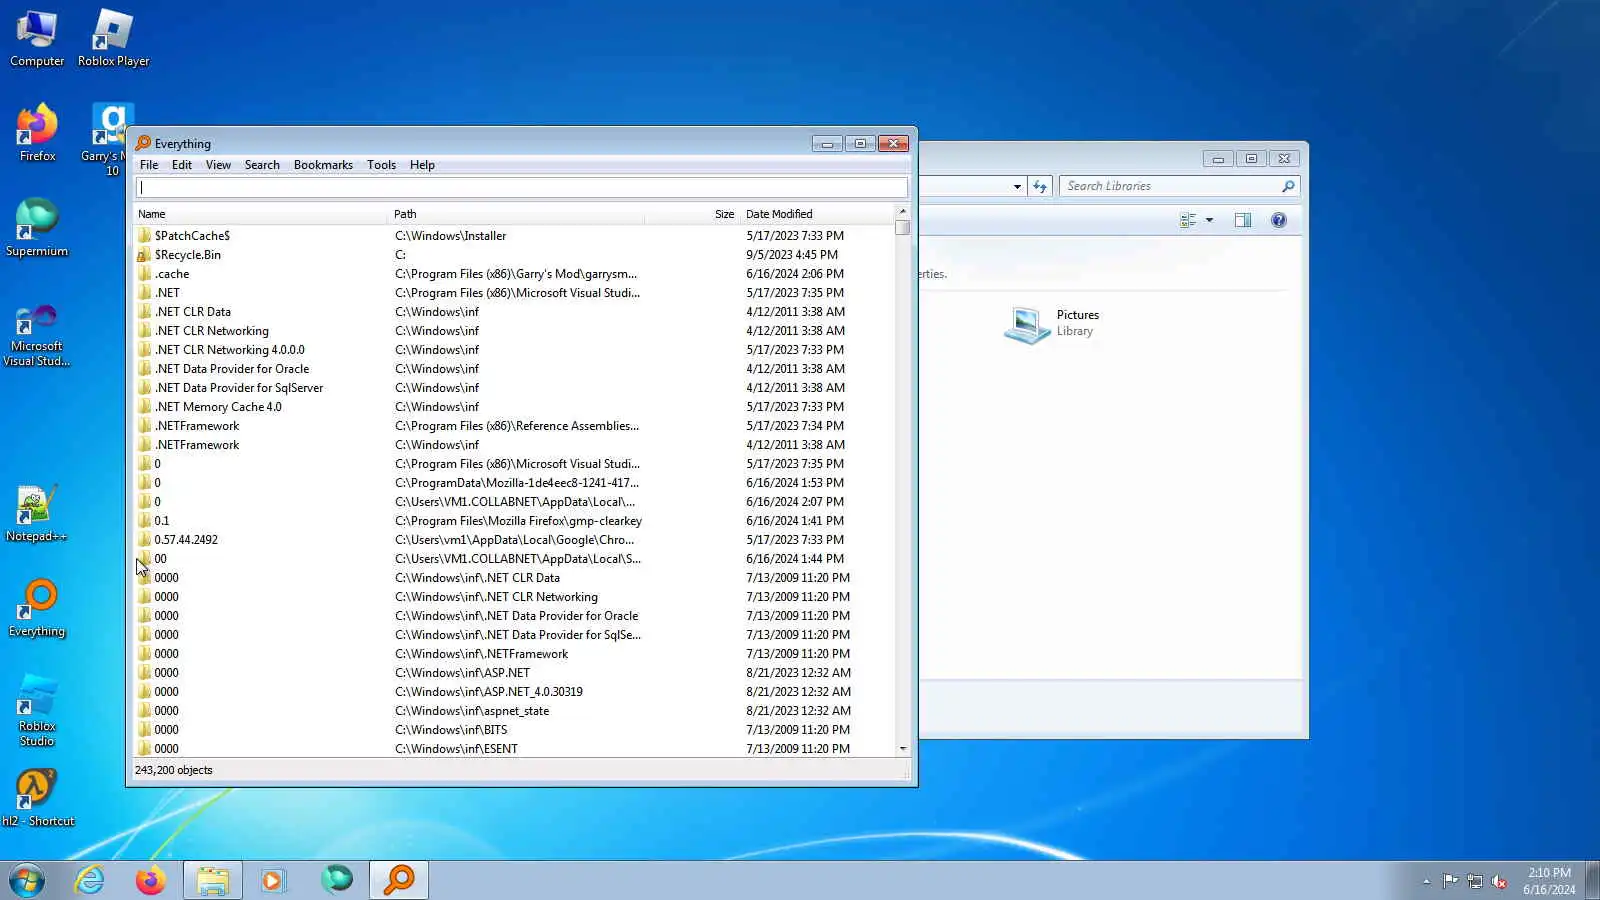Viewport: 1600px width, 900px height.
Task: Open the Tools menu in Everything
Action: 381,165
